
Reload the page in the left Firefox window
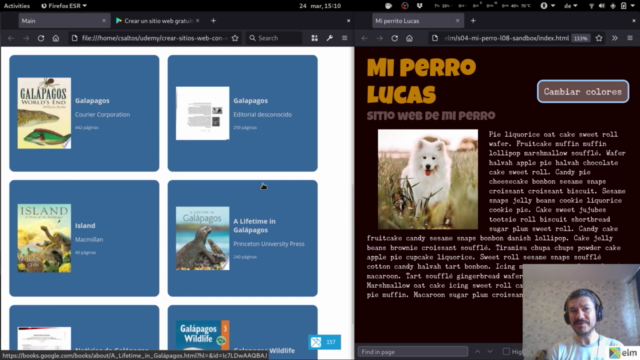click(41, 38)
